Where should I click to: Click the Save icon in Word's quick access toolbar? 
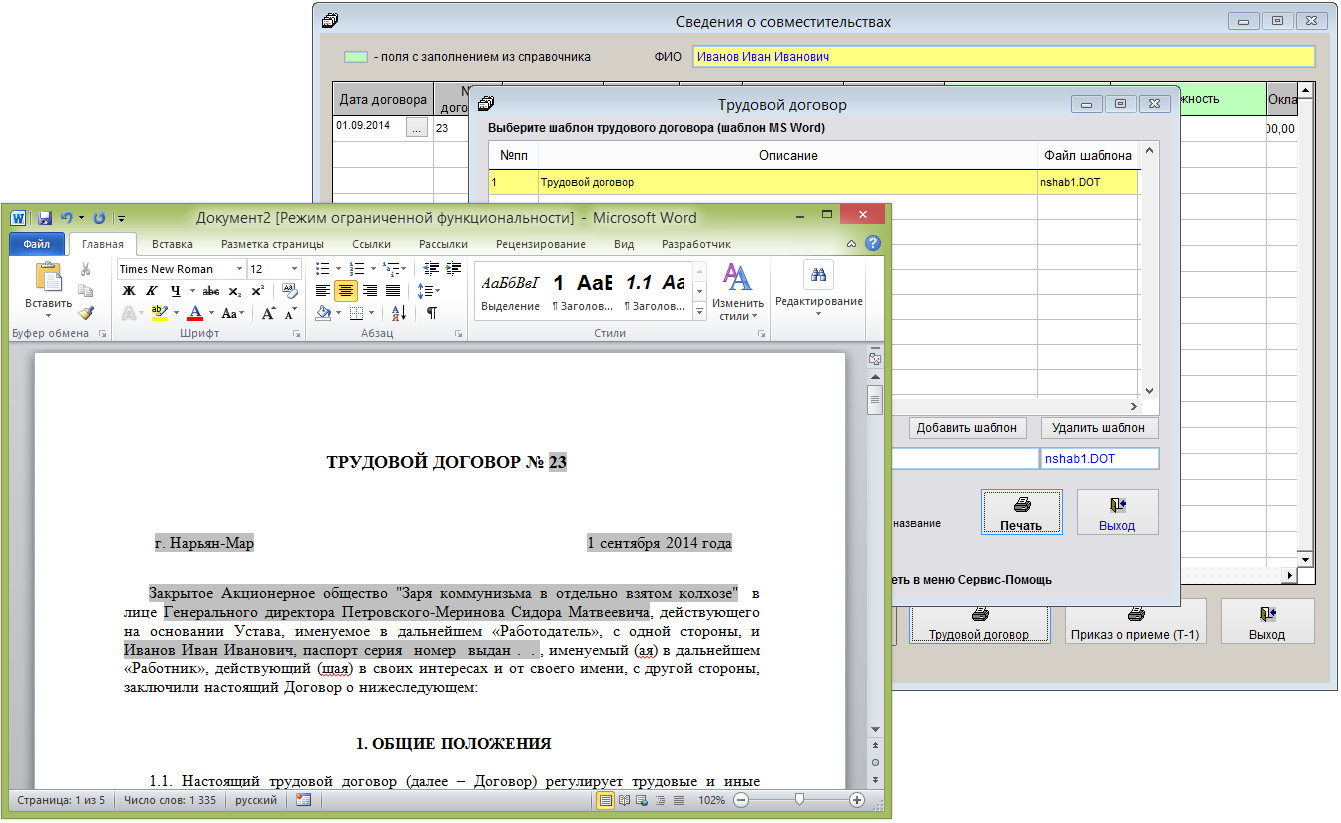click(45, 218)
